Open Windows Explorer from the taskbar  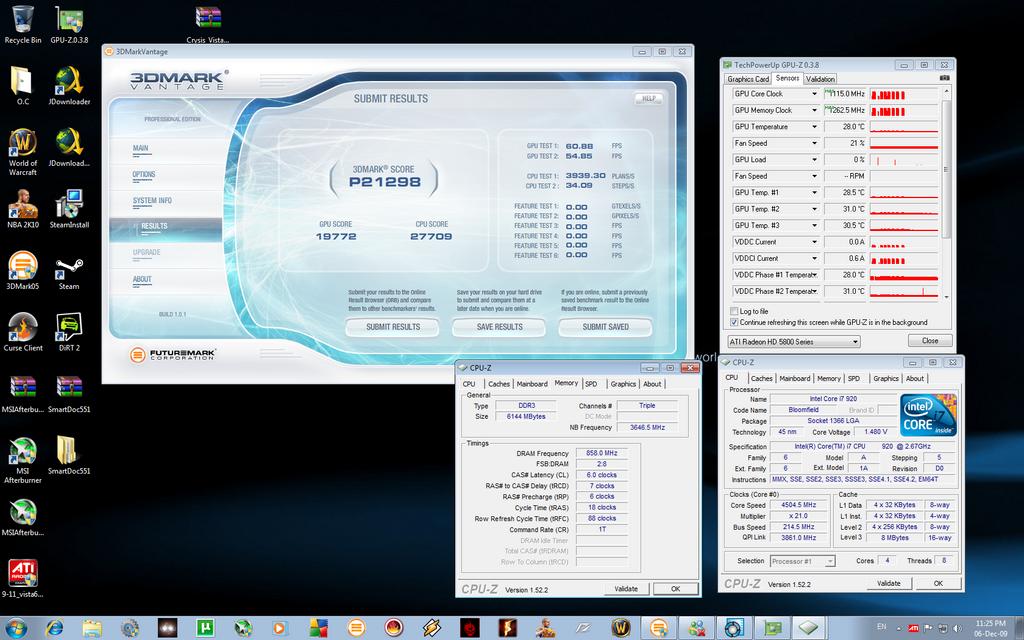(92, 628)
